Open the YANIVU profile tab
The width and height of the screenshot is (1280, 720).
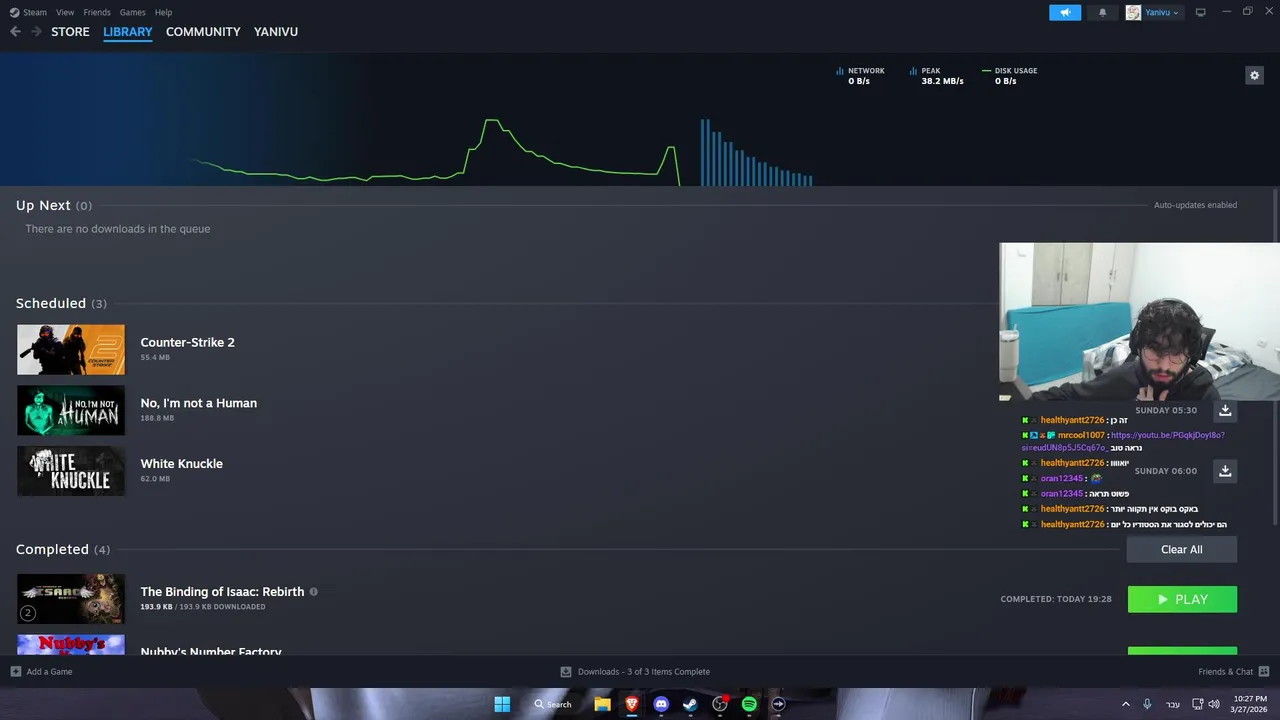[x=276, y=32]
